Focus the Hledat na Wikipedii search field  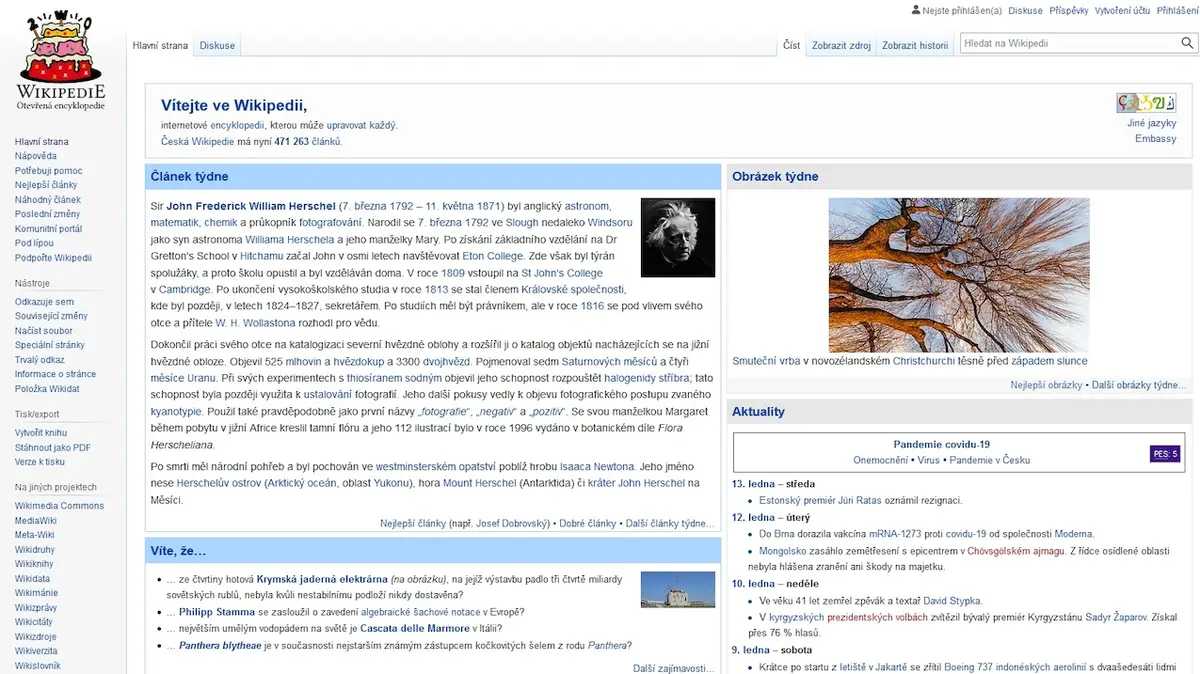(1069, 43)
